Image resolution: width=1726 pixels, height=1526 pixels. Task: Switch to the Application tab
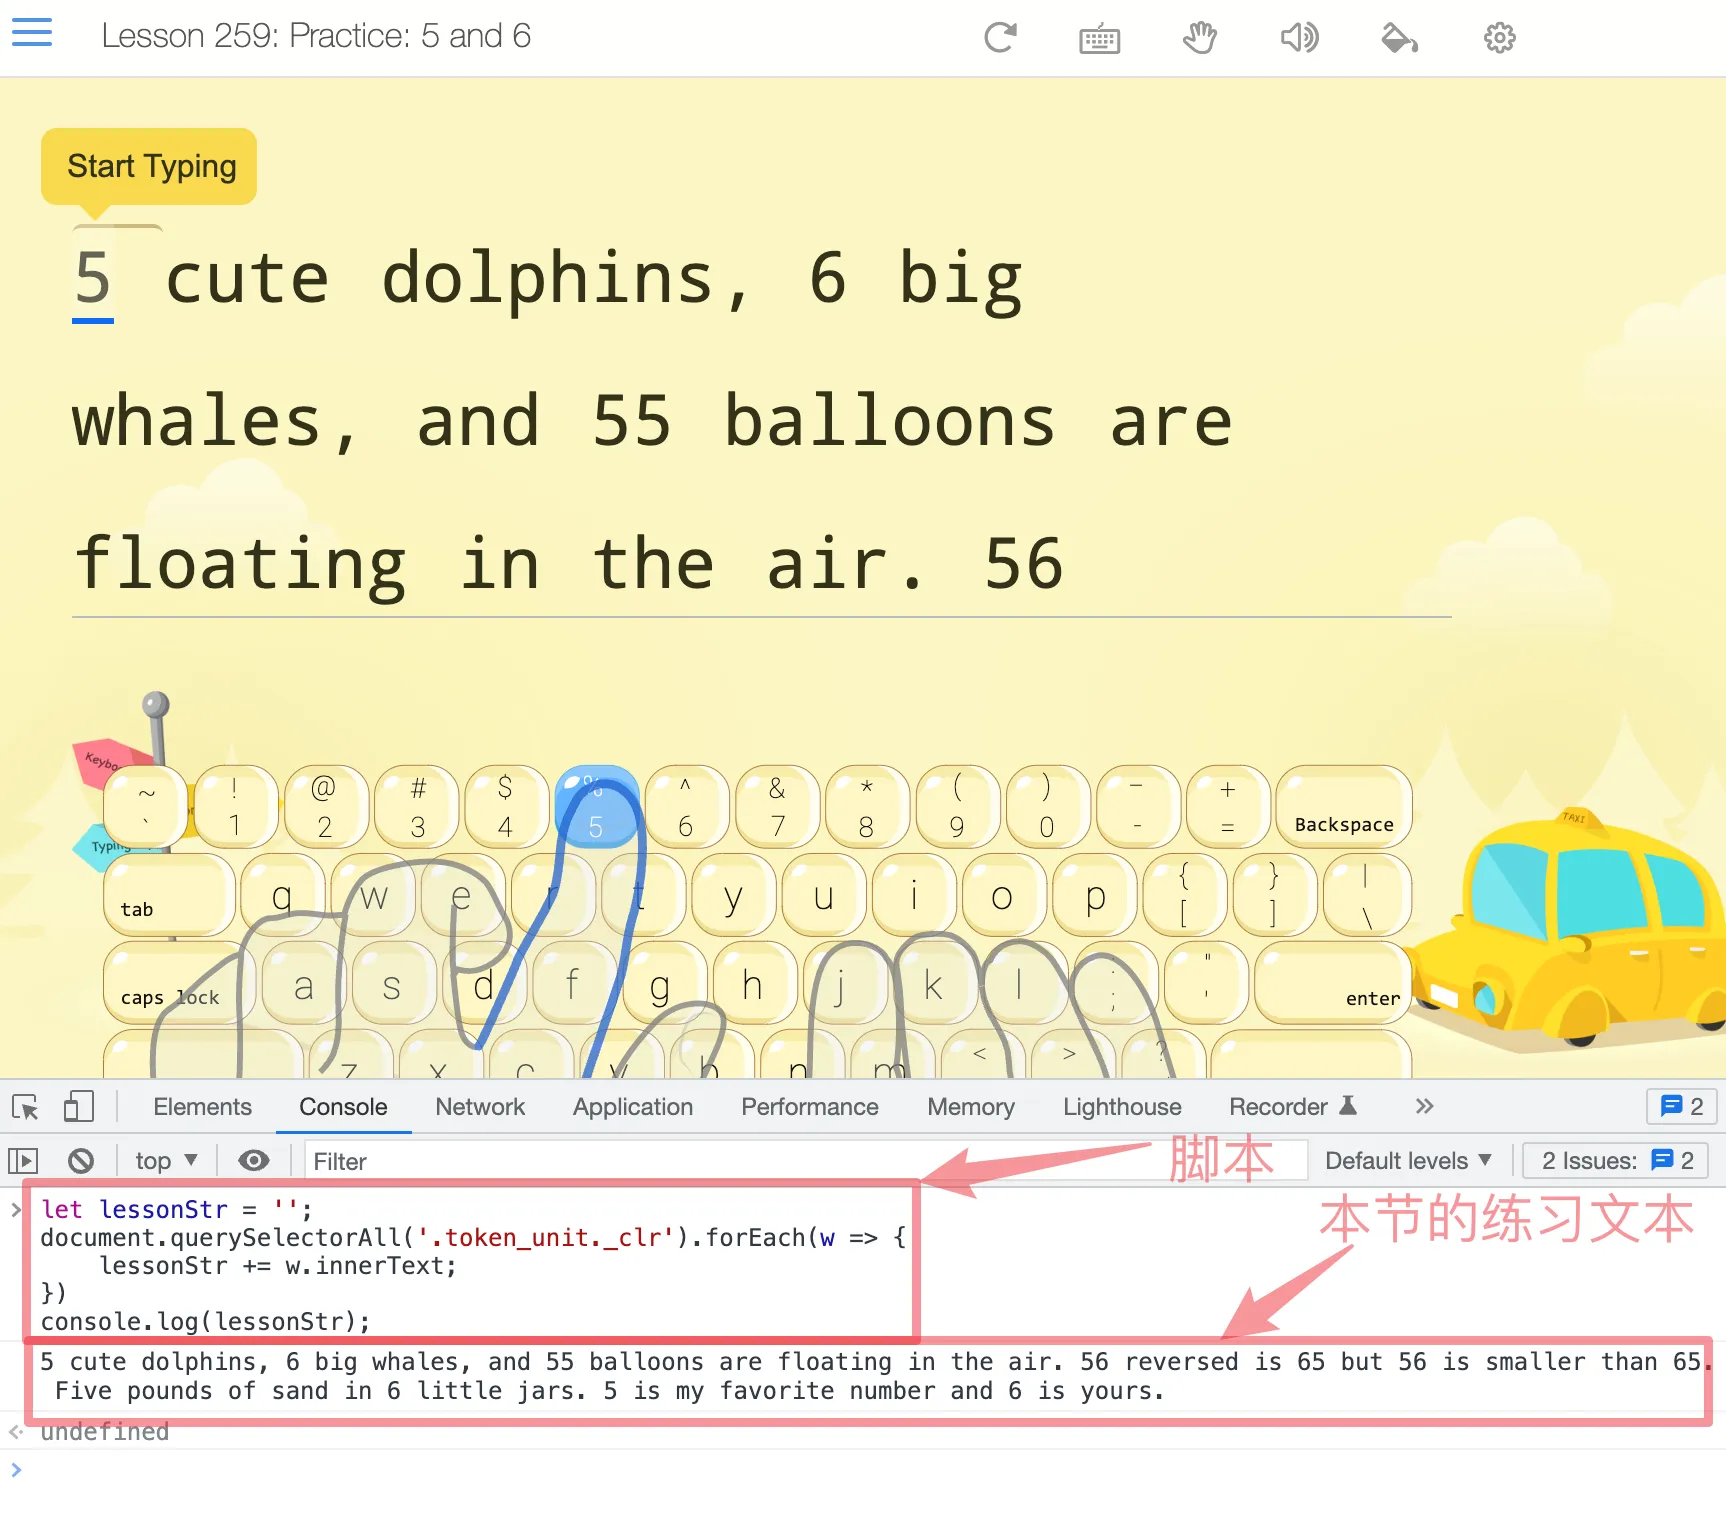click(x=633, y=1107)
